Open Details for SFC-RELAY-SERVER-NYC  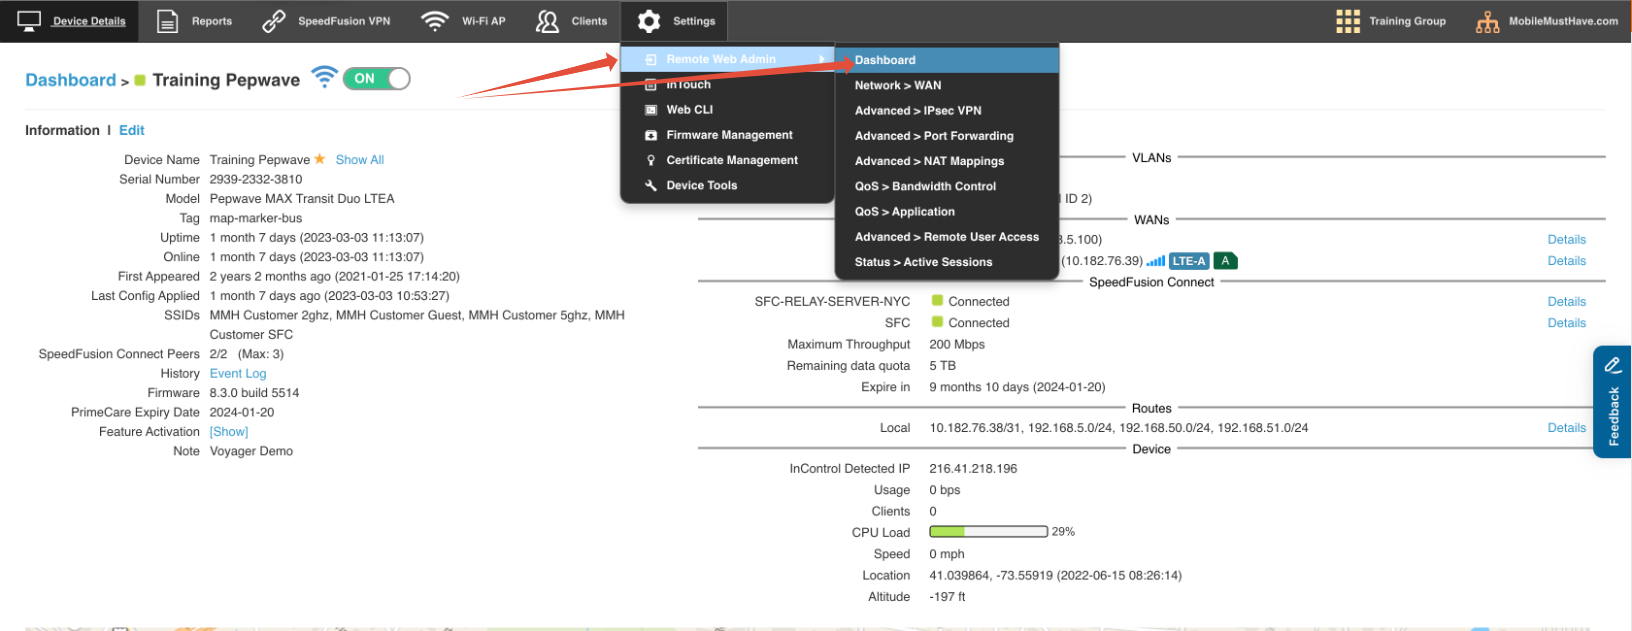coord(1567,302)
